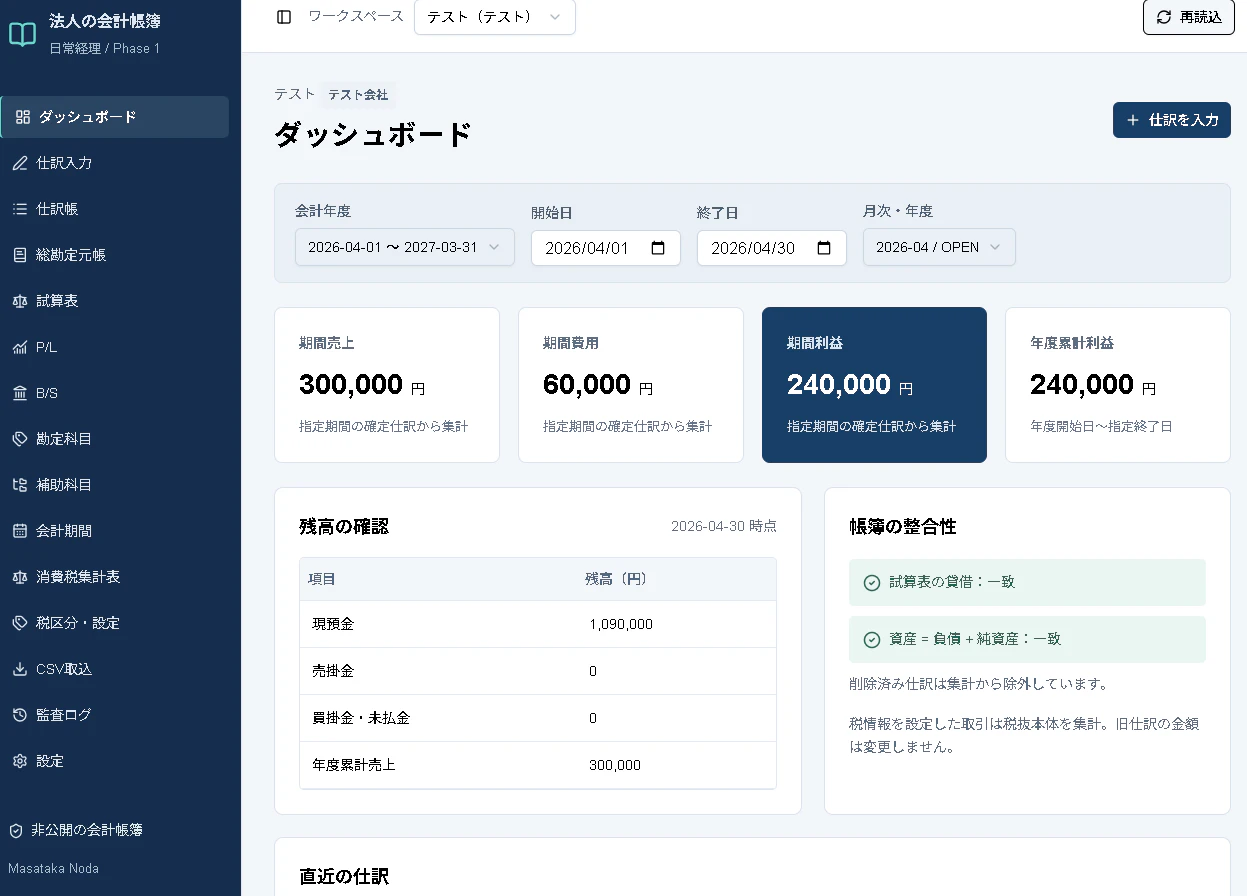Click the book logo icon in sidebar header

[x=22, y=34]
